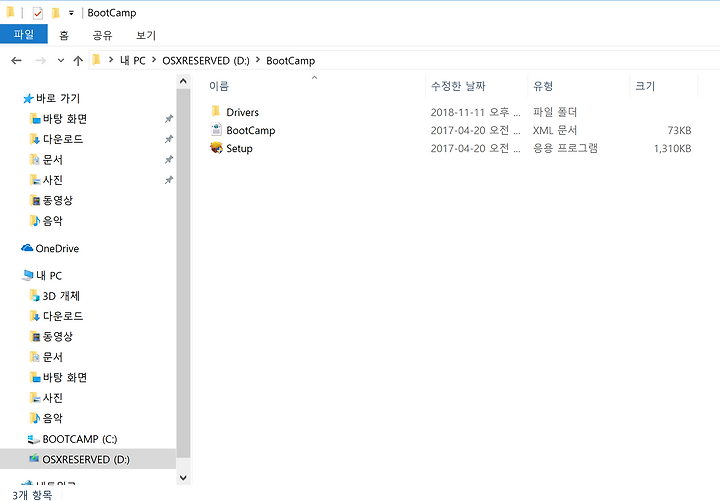Open 동영상 under 바로 가기
This screenshot has width=720, height=501.
58,200
